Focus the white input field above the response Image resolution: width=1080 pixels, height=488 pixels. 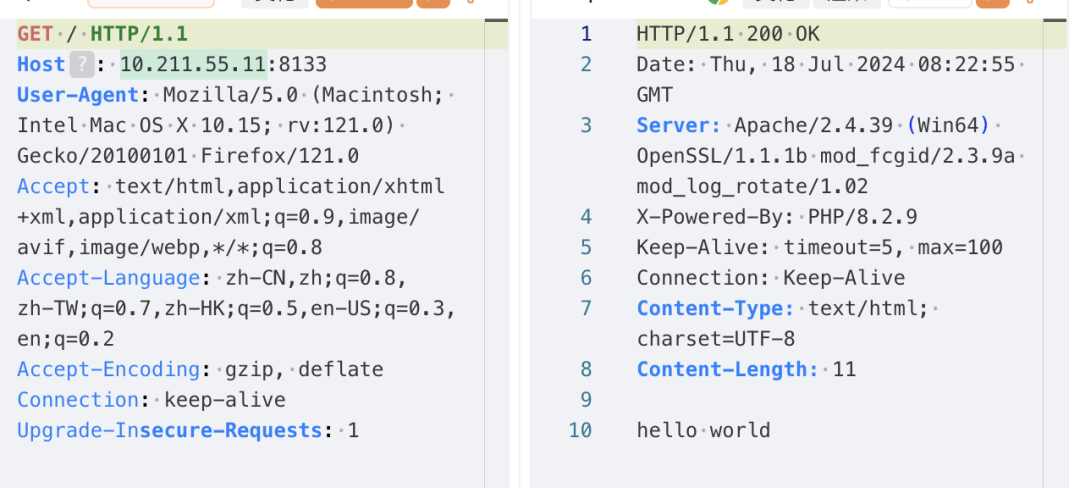[x=930, y=3]
